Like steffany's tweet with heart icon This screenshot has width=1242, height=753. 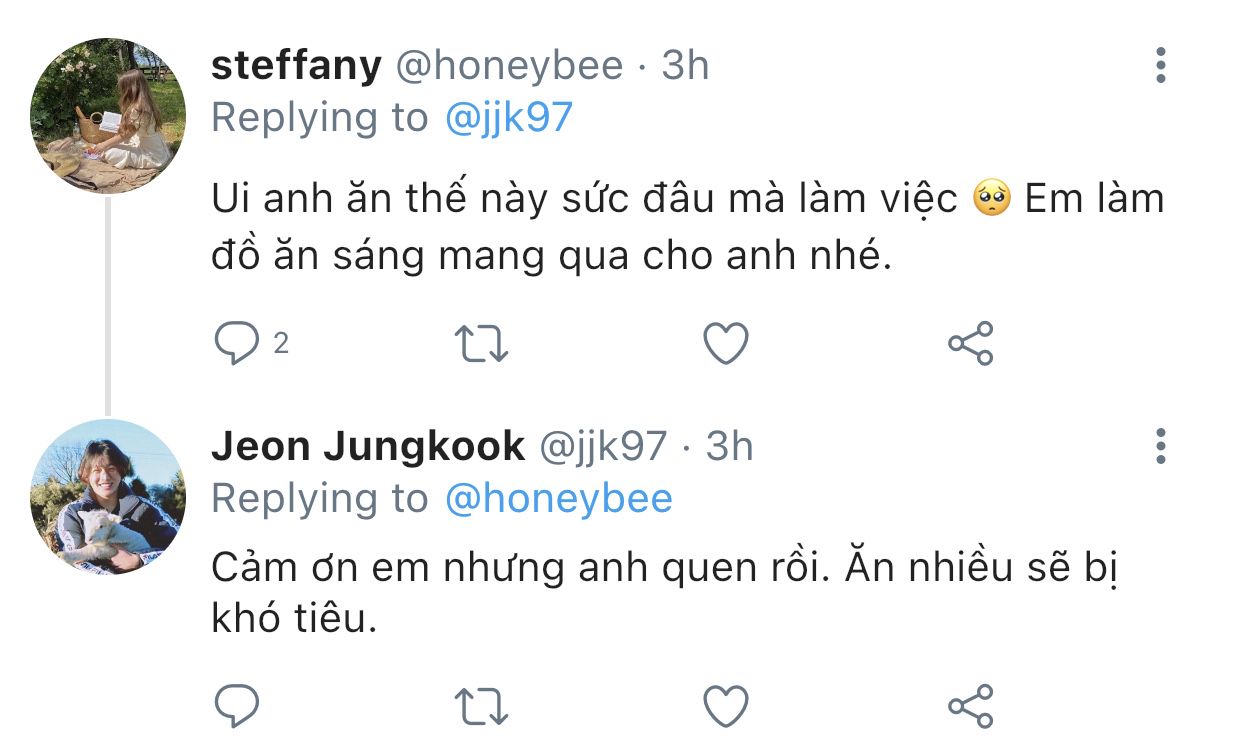point(726,344)
